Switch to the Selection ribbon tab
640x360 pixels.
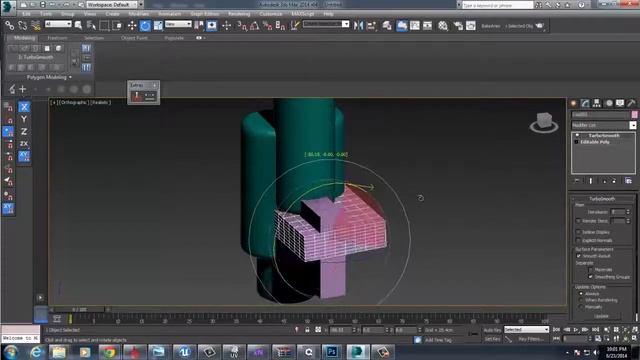pos(94,38)
